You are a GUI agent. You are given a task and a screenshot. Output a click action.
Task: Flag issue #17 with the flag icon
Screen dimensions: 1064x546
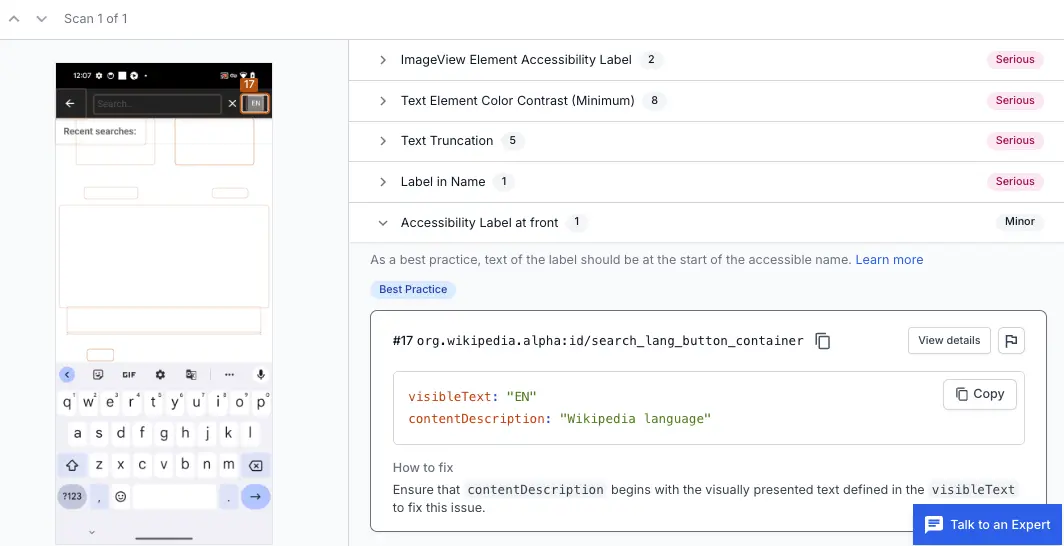[x=1011, y=341]
